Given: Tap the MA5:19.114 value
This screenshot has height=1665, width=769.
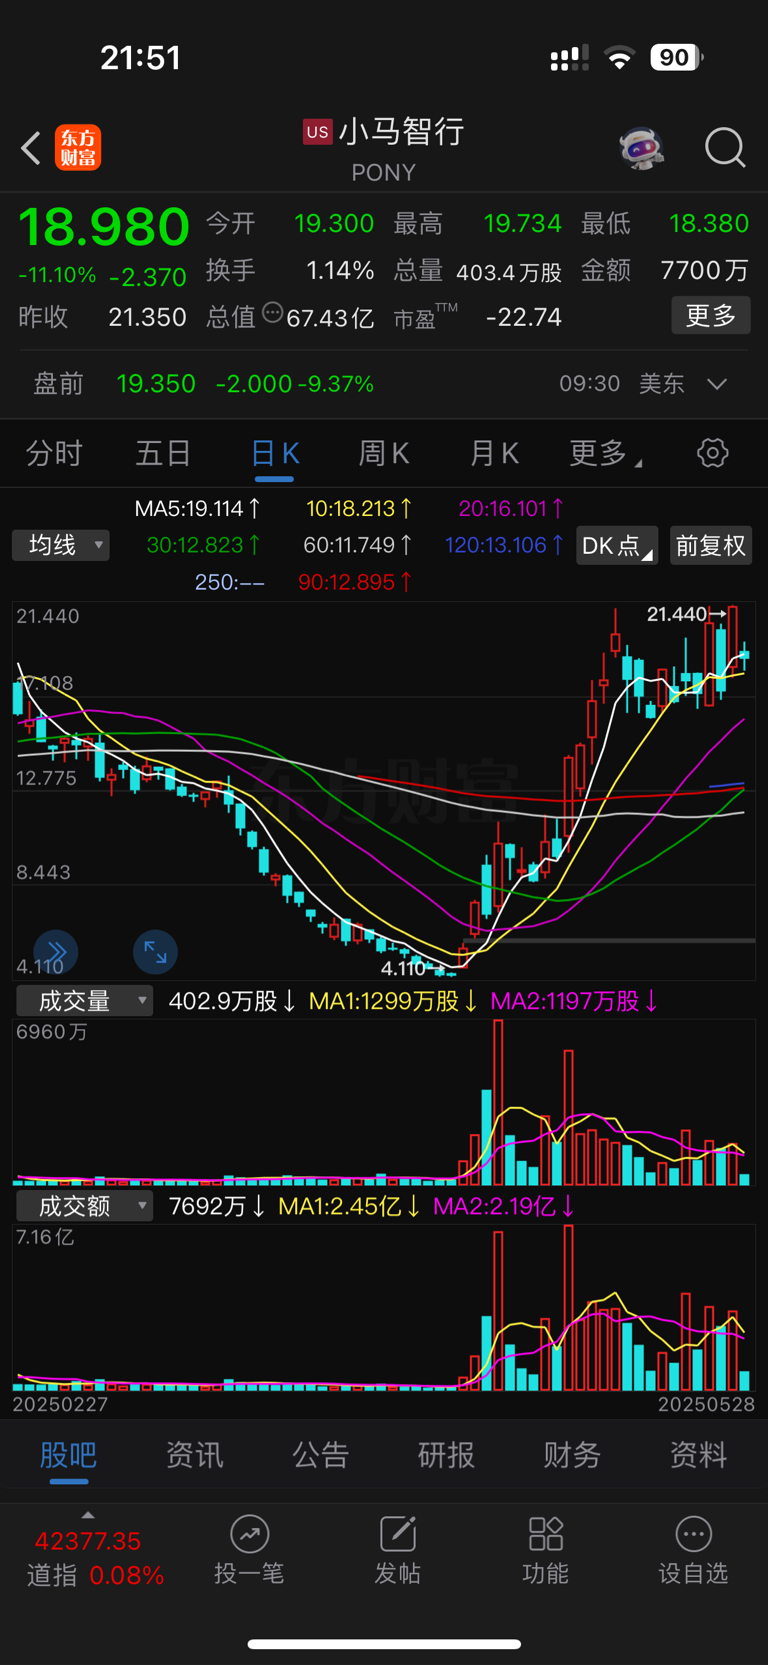Looking at the screenshot, I should (197, 509).
